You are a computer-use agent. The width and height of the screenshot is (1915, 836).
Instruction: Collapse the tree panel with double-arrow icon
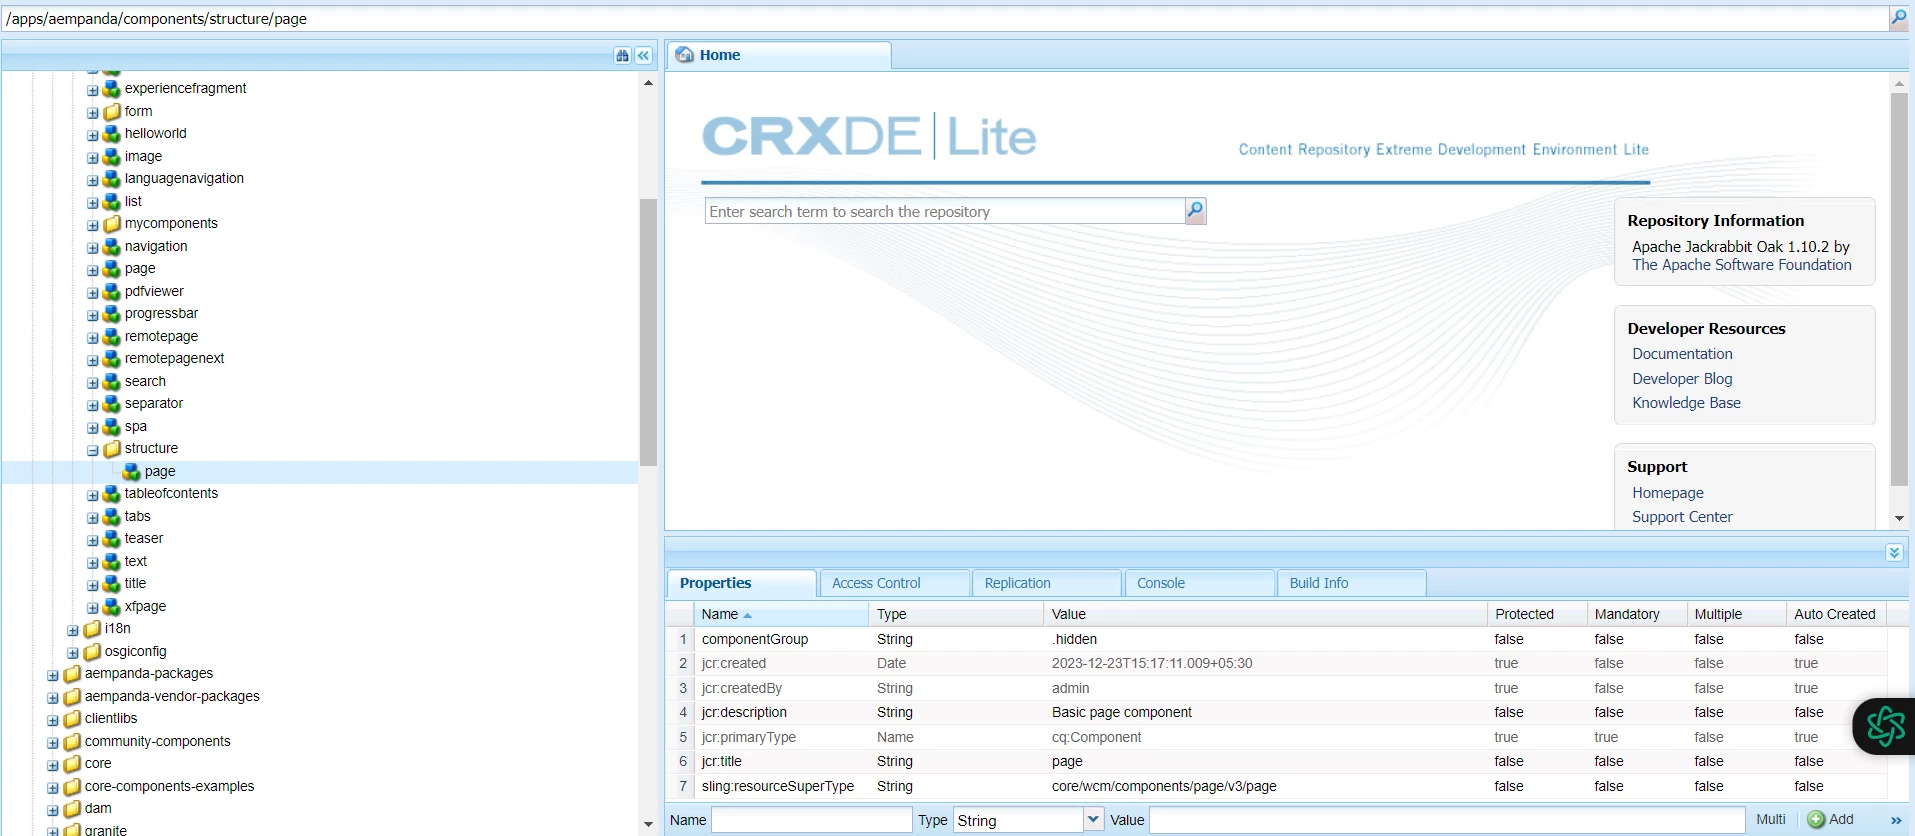click(x=644, y=56)
